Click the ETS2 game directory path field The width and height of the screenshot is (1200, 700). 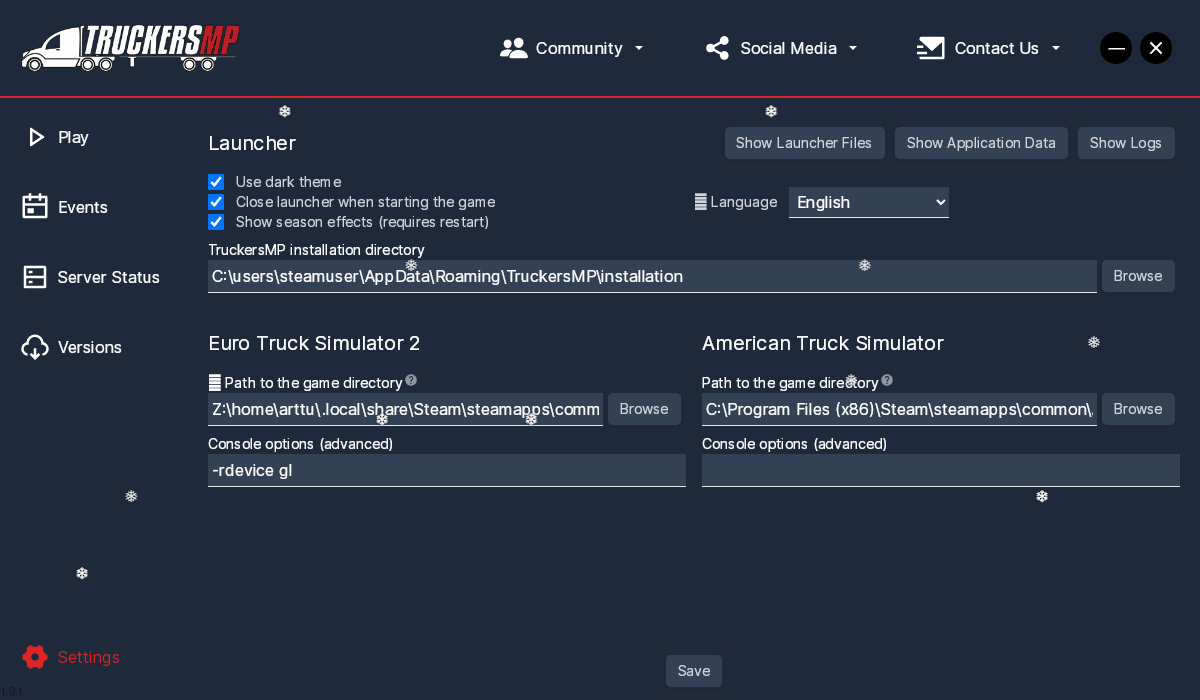405,409
